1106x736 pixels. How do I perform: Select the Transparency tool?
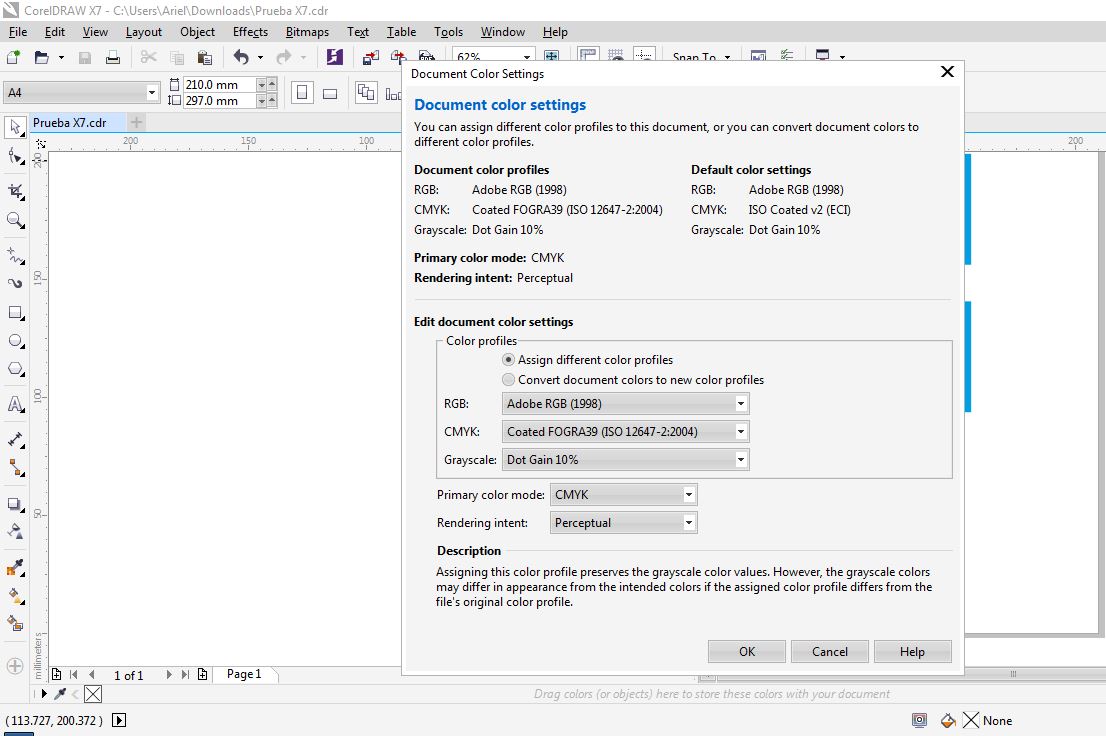15,532
